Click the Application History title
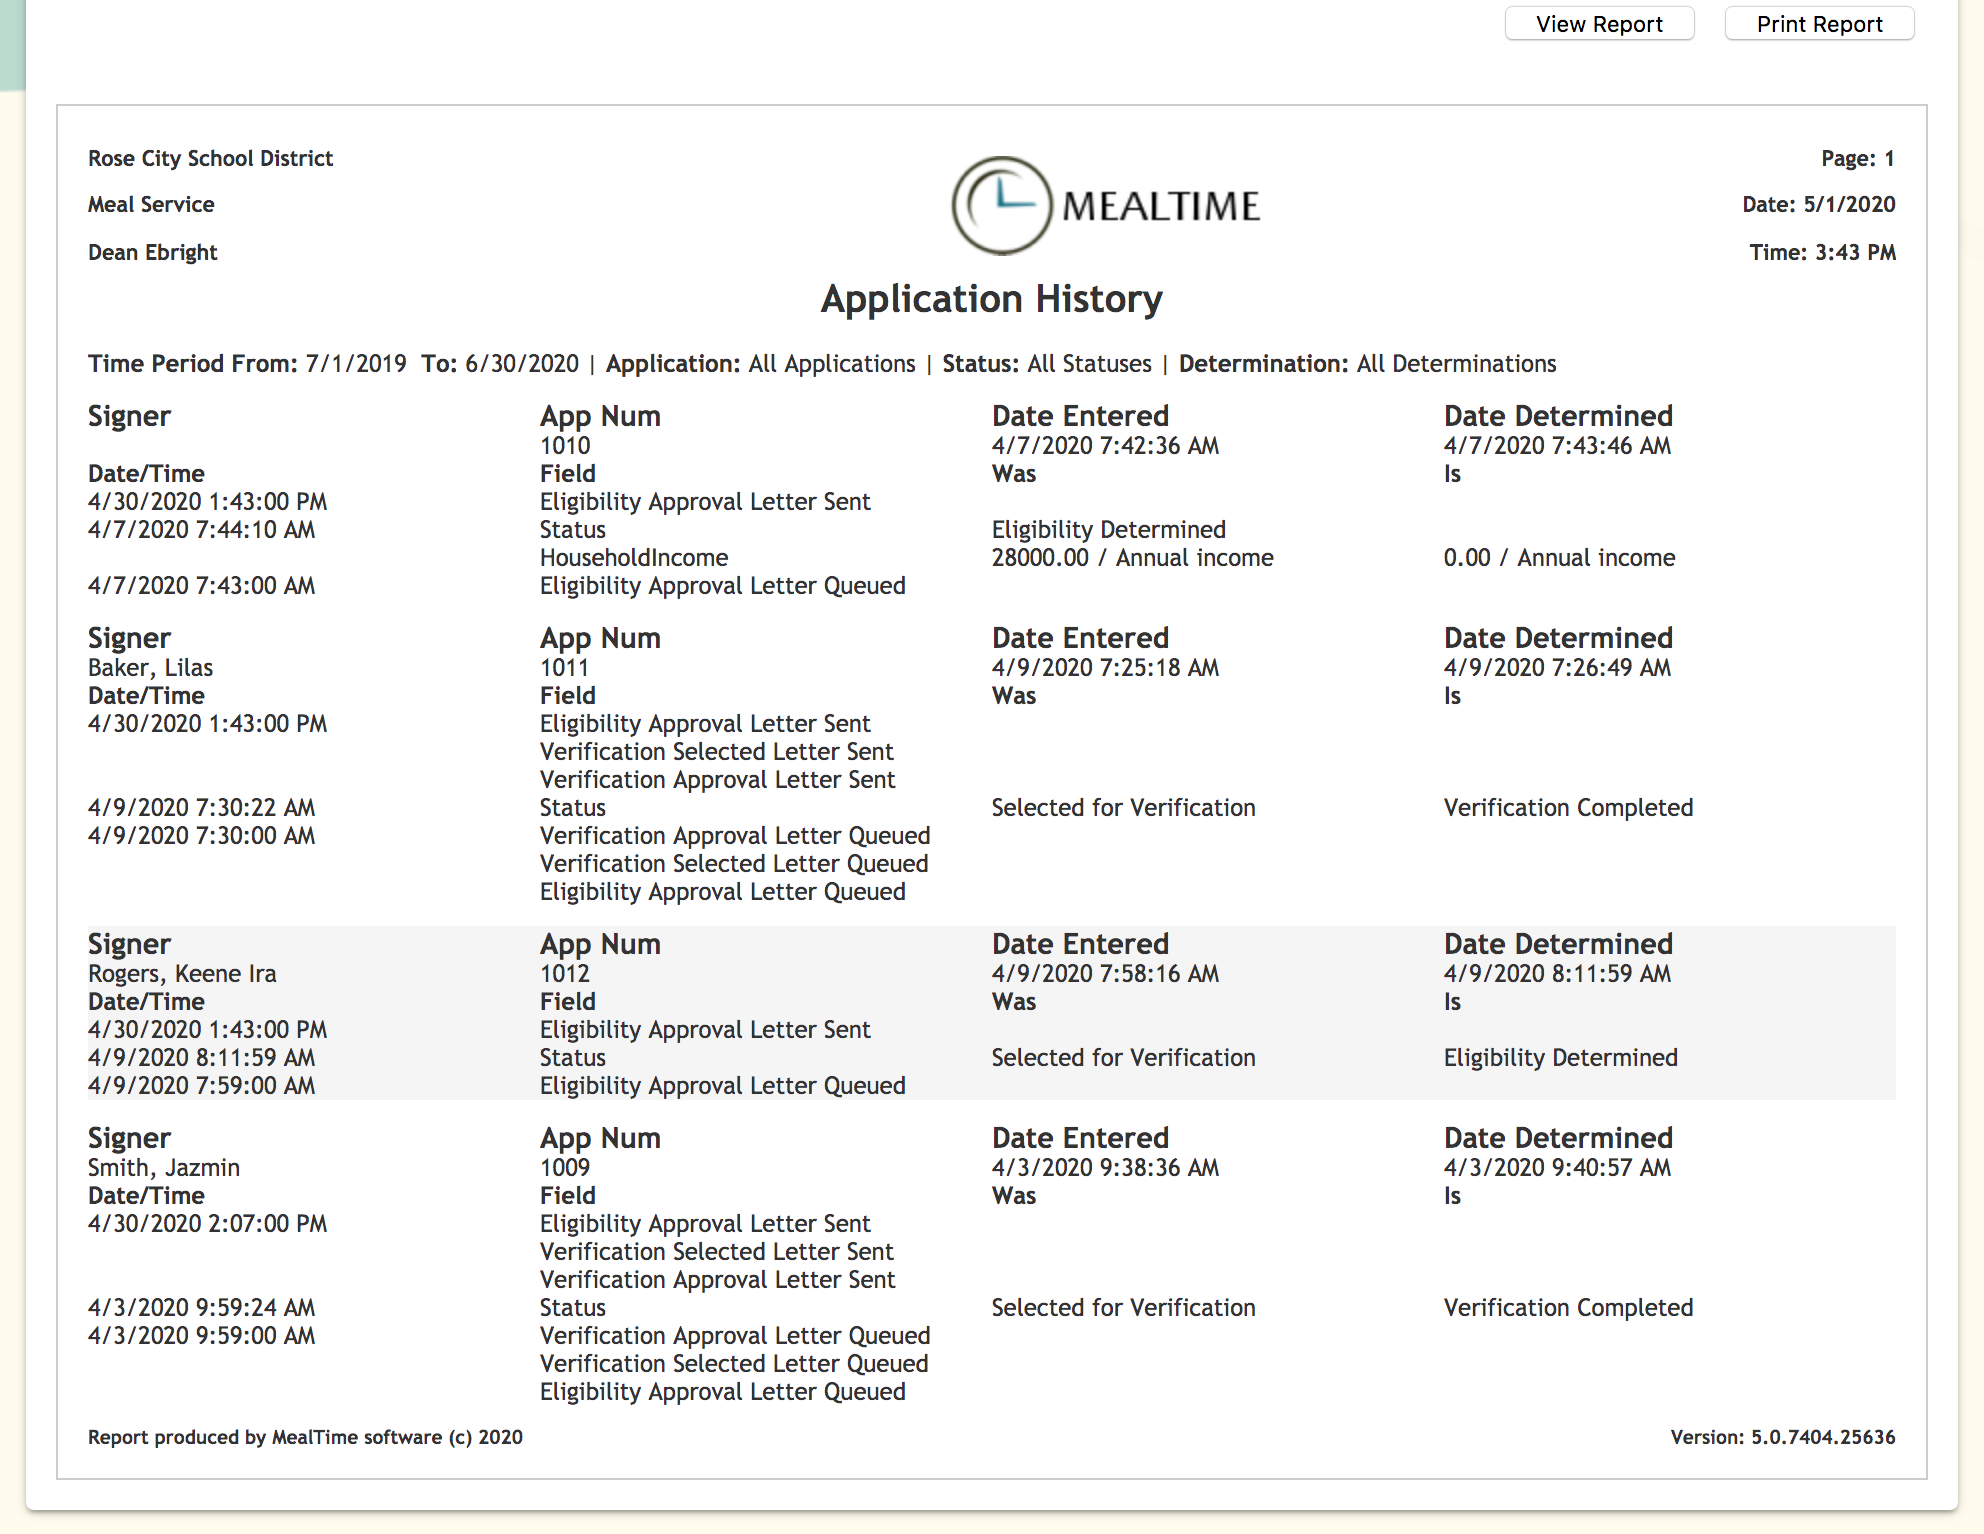The image size is (1984, 1534). click(x=991, y=299)
